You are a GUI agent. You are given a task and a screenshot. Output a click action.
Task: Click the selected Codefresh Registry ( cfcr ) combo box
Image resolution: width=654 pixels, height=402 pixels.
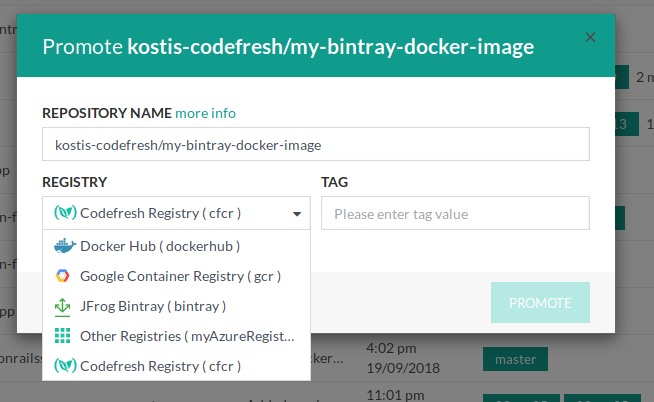click(175, 213)
